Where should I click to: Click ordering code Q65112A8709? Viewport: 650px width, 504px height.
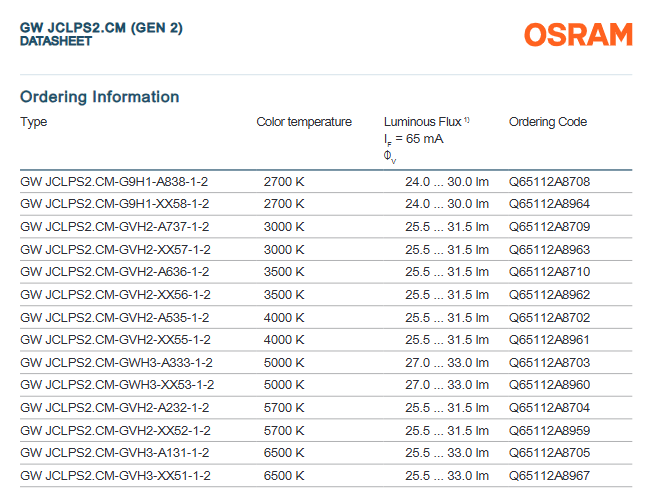[549, 227]
